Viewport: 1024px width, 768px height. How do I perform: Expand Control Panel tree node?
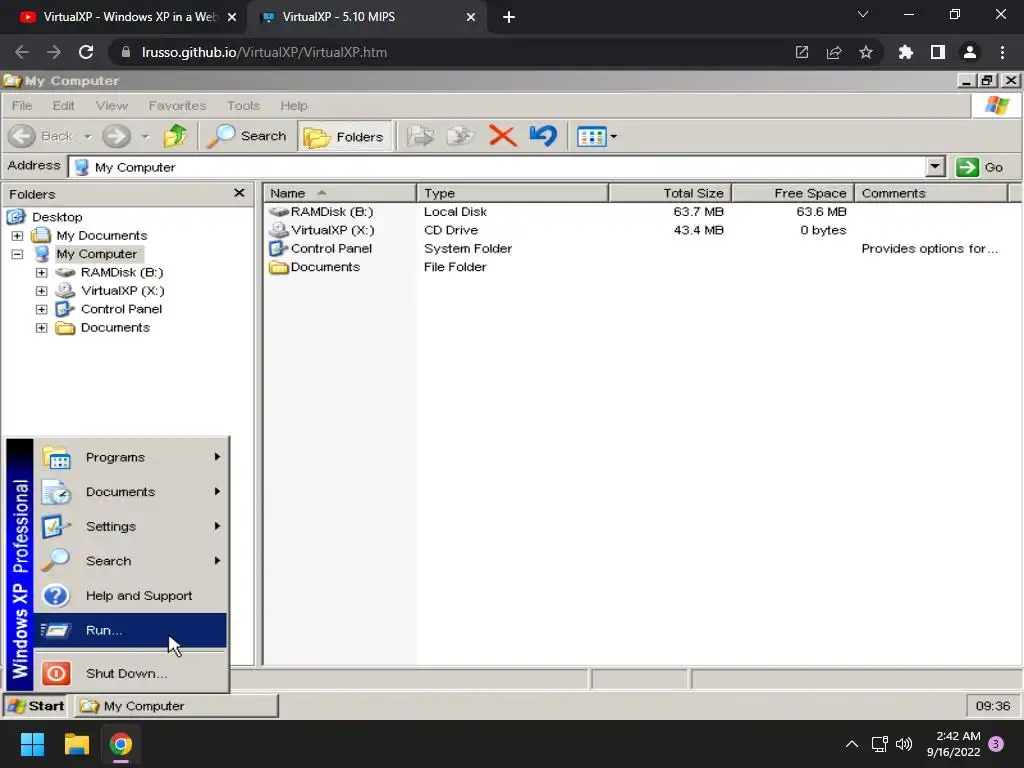coord(42,310)
